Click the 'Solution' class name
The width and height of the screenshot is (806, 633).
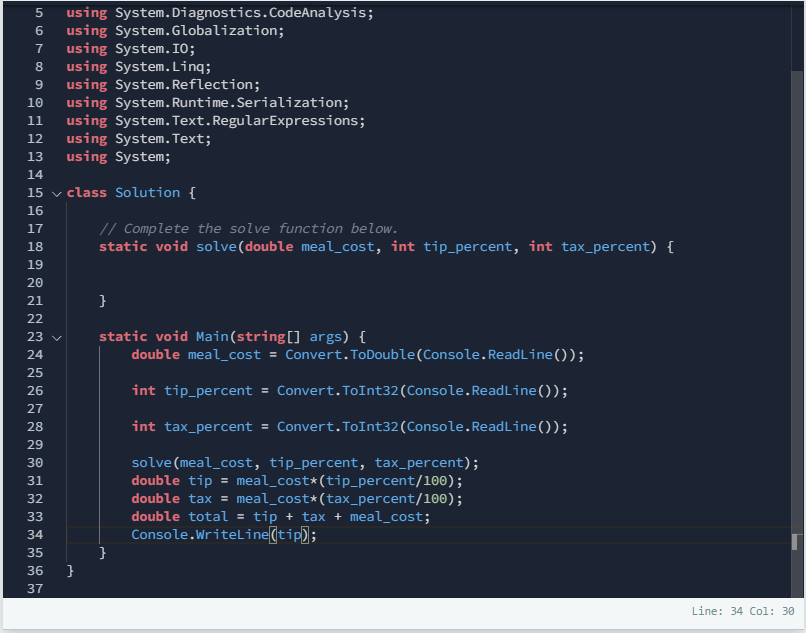pos(148,193)
